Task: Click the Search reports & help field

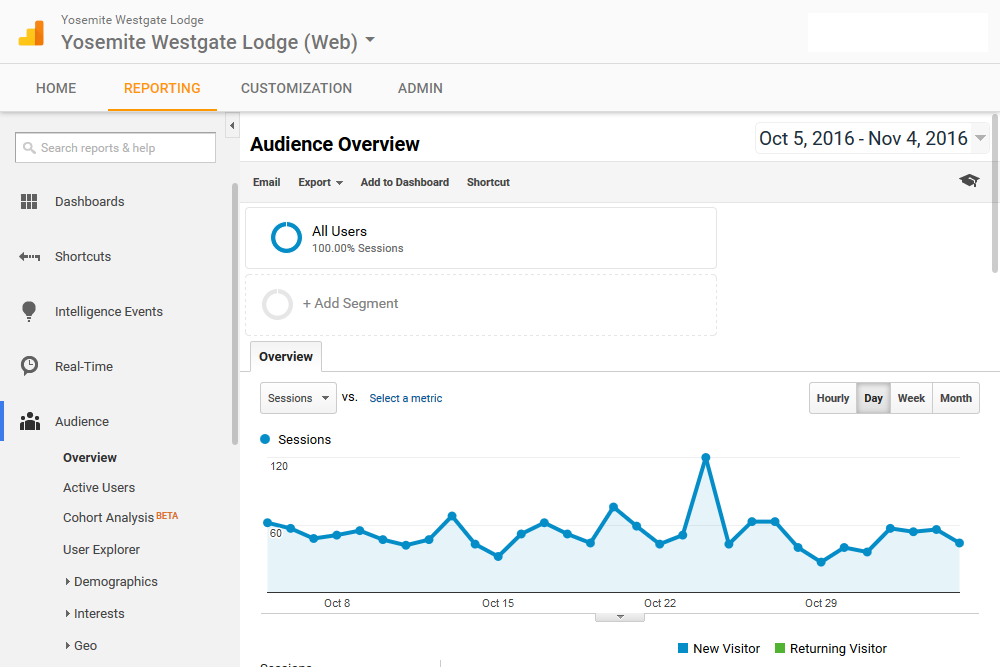Action: tap(115, 147)
